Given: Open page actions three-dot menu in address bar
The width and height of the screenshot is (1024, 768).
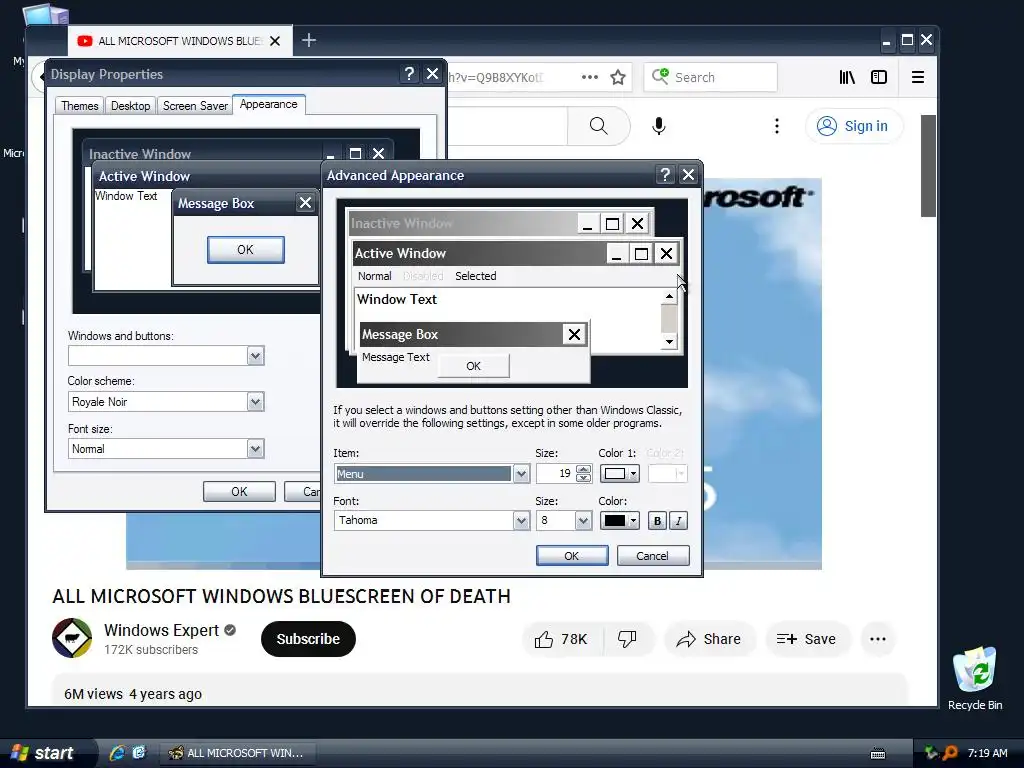Looking at the screenshot, I should pyautogui.click(x=590, y=77).
